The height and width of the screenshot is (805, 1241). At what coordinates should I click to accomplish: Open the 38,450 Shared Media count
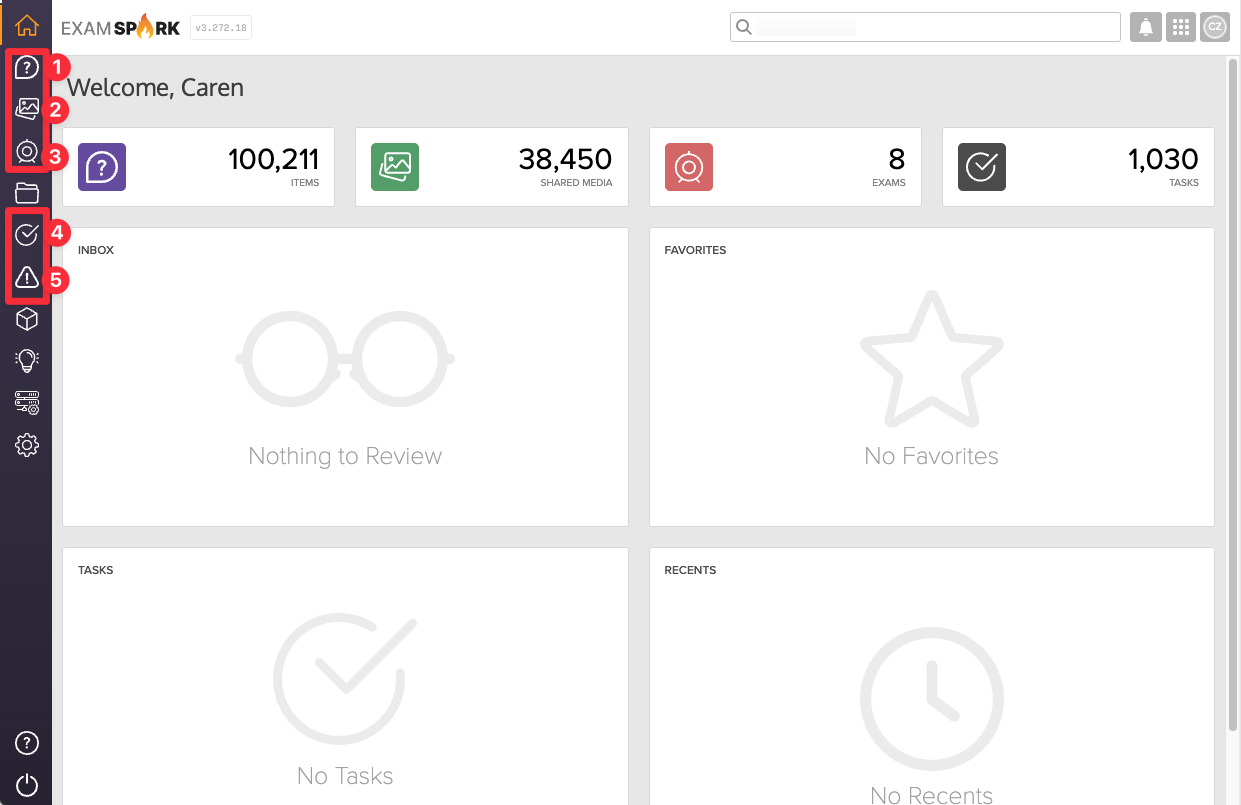565,159
